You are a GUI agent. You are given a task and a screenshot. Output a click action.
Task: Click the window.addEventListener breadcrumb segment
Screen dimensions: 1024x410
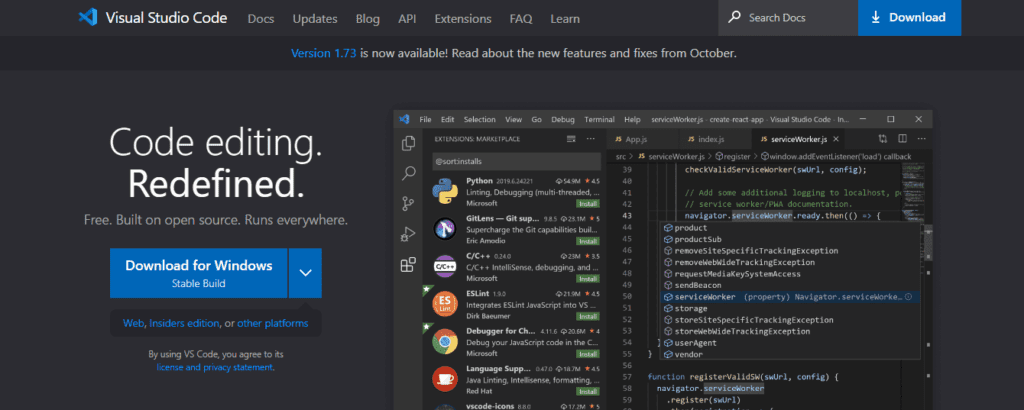(836, 157)
